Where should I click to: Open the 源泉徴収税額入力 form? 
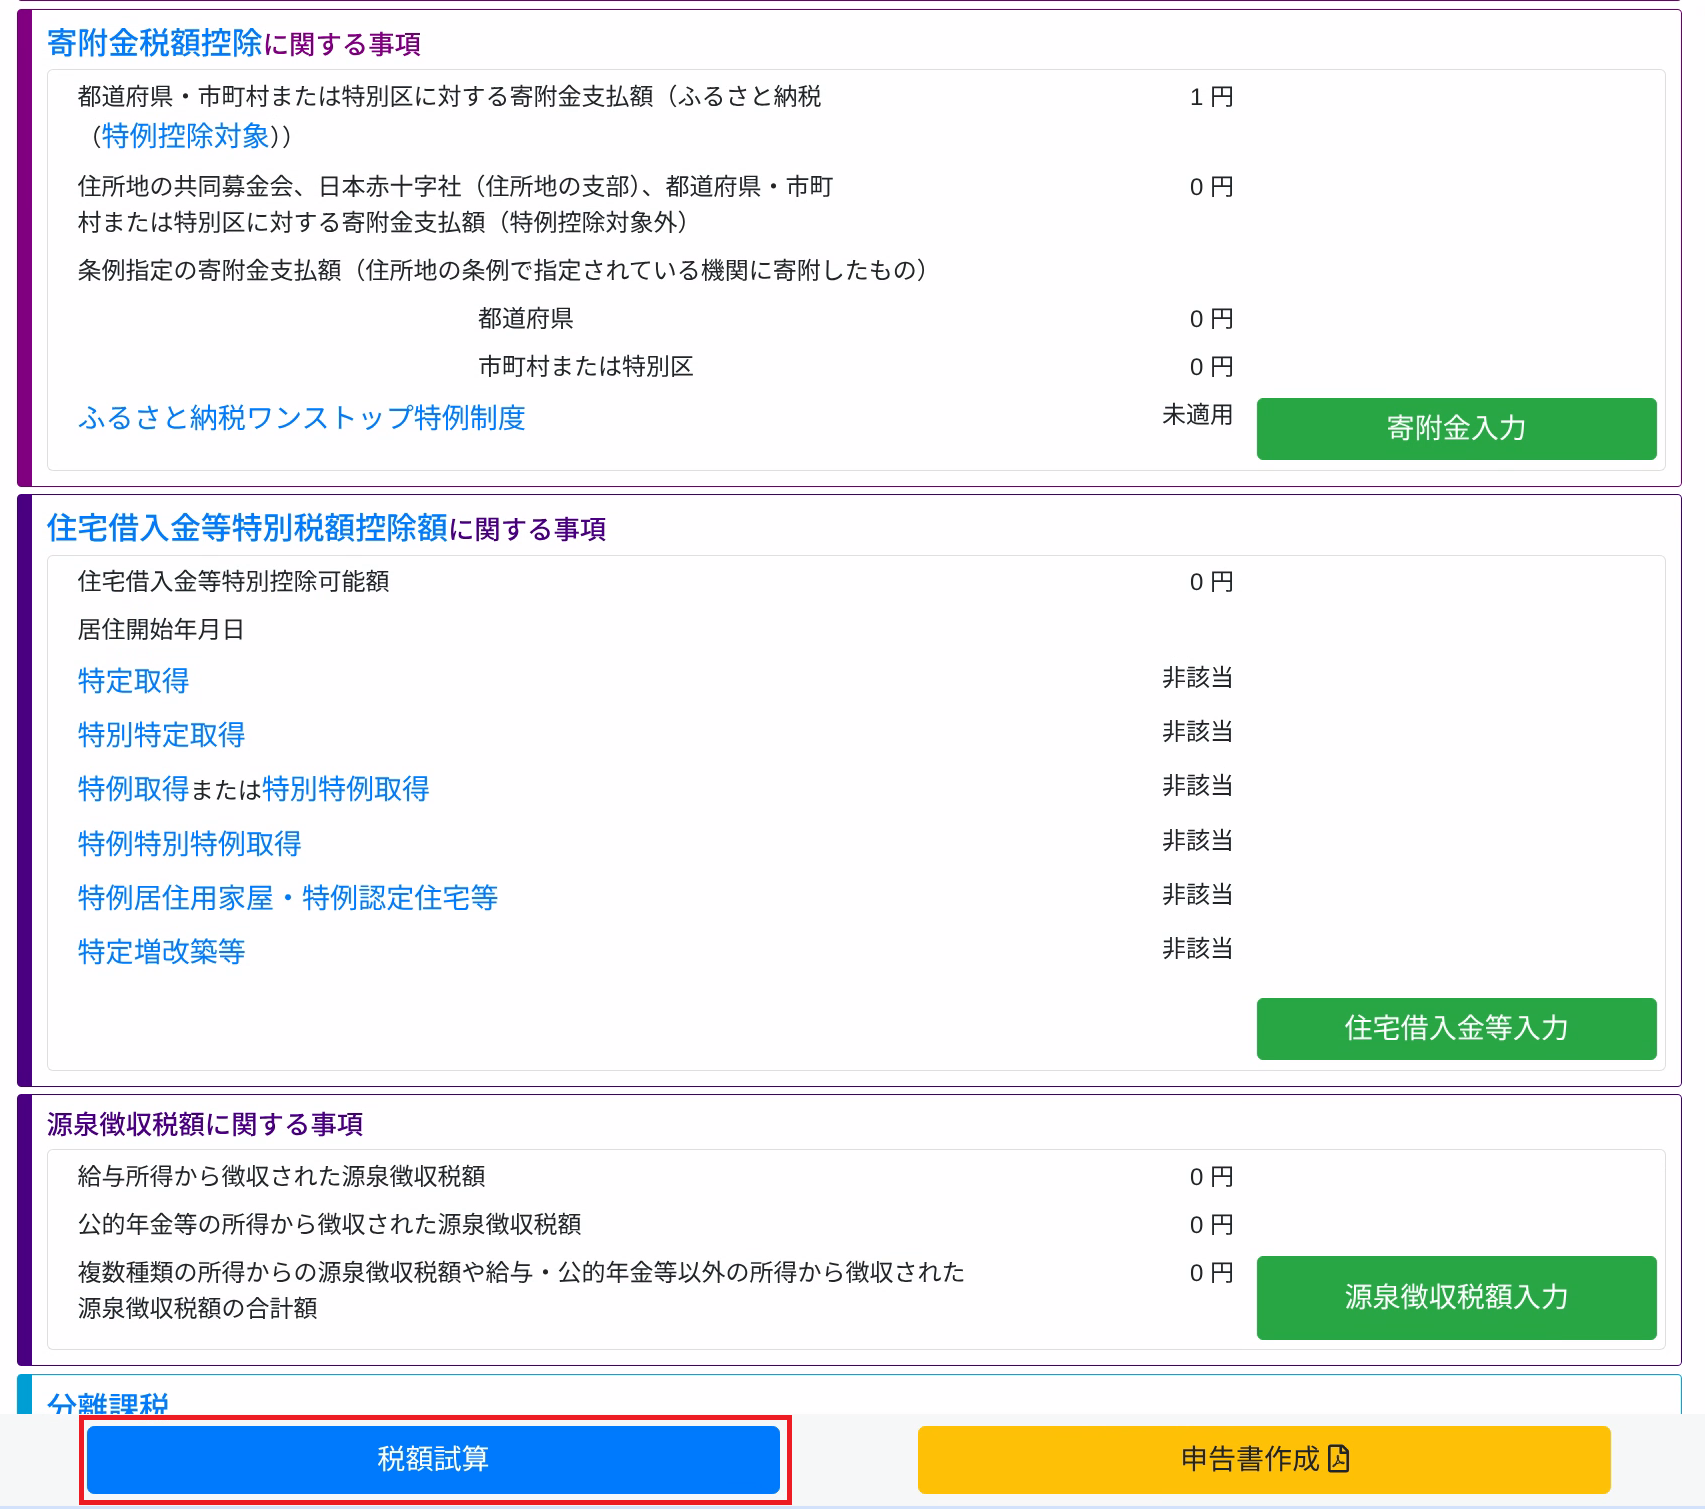click(1455, 1297)
